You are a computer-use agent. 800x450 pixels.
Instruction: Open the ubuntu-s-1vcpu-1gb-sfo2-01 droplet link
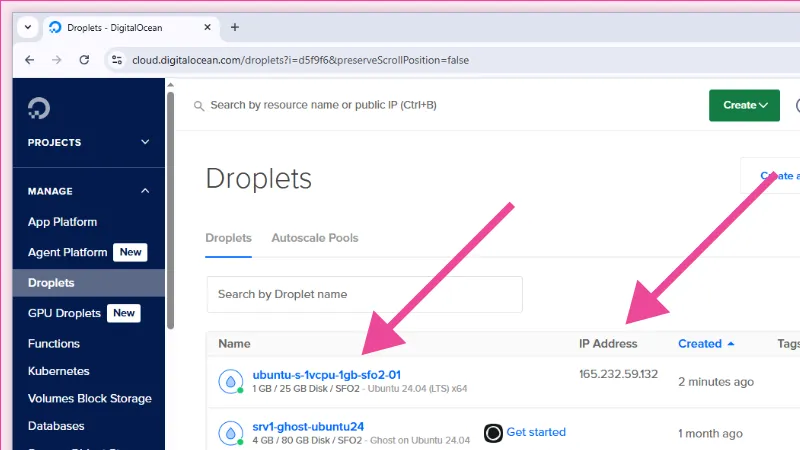coord(327,375)
